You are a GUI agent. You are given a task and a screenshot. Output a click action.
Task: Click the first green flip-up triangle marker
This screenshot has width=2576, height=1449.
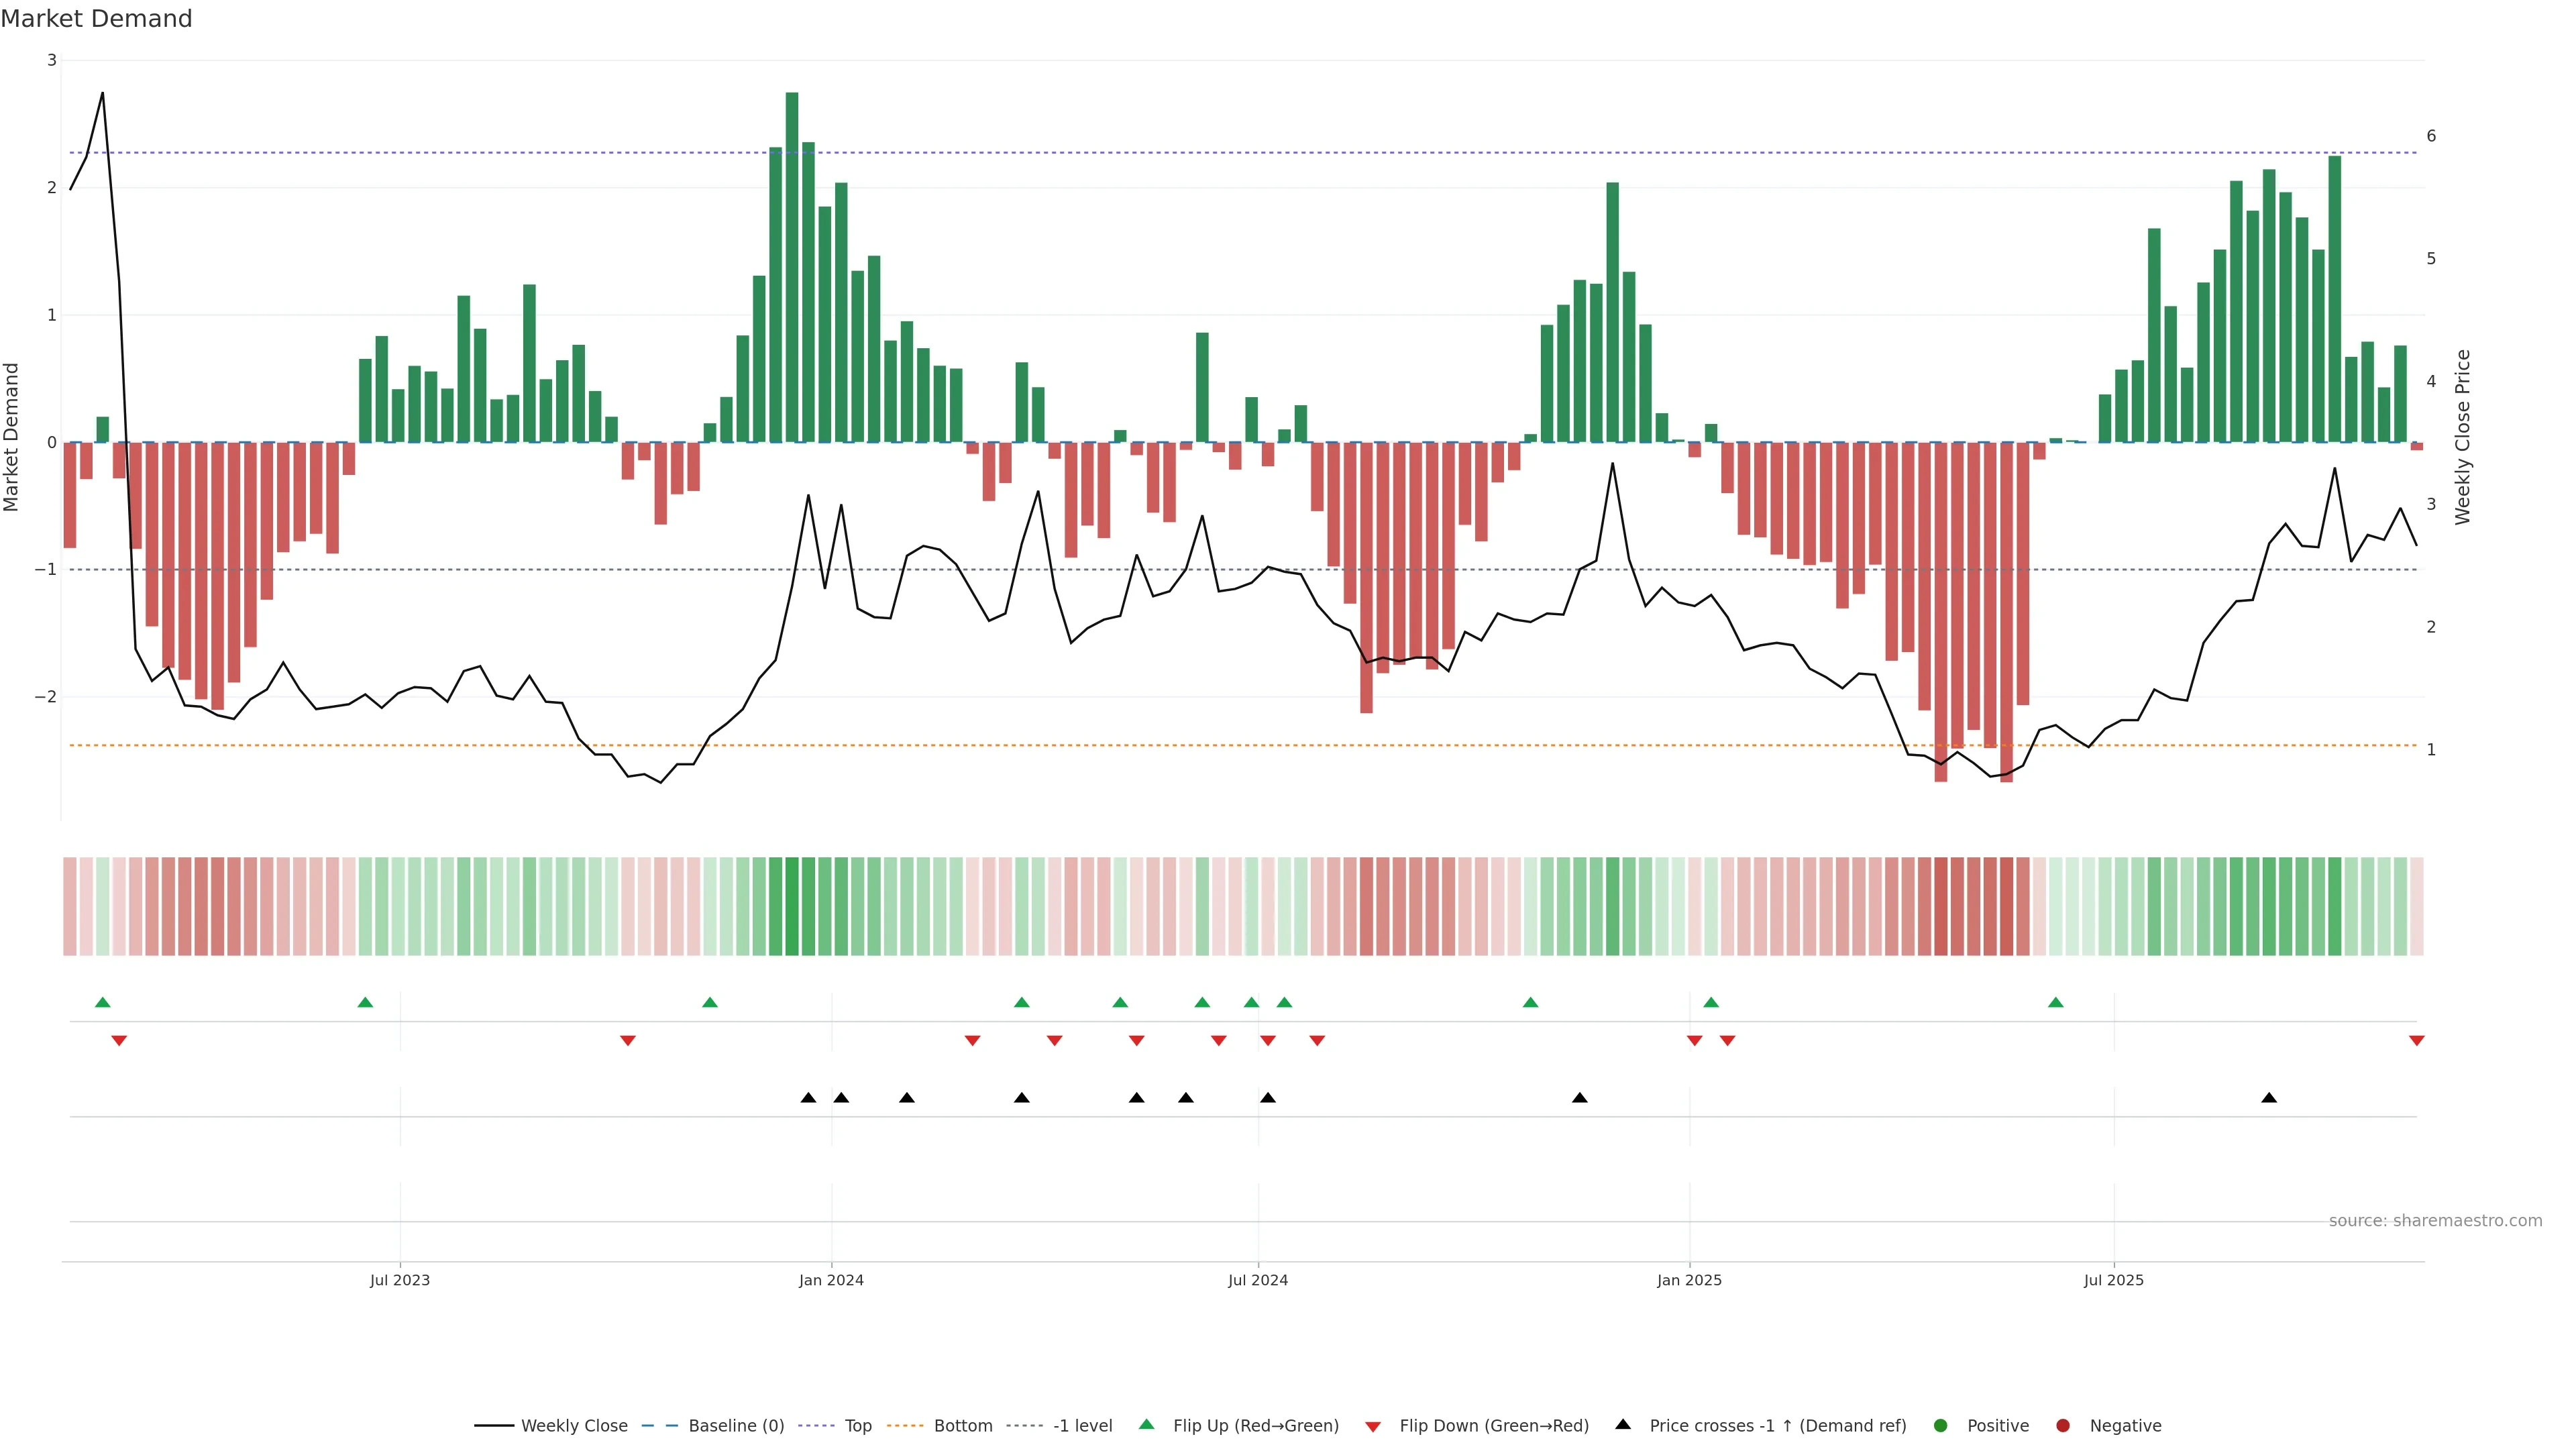point(102,1002)
